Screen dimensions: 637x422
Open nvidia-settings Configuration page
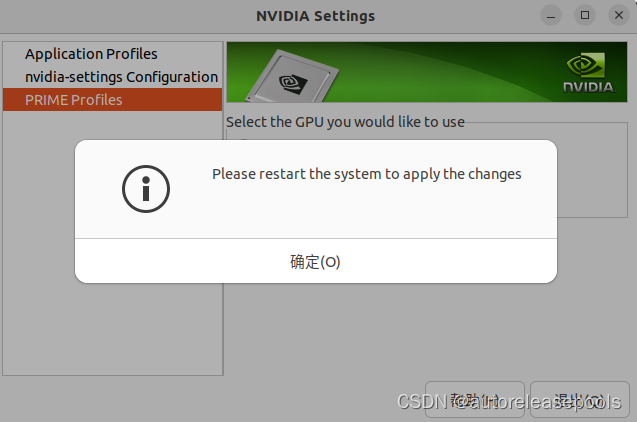click(x=121, y=77)
